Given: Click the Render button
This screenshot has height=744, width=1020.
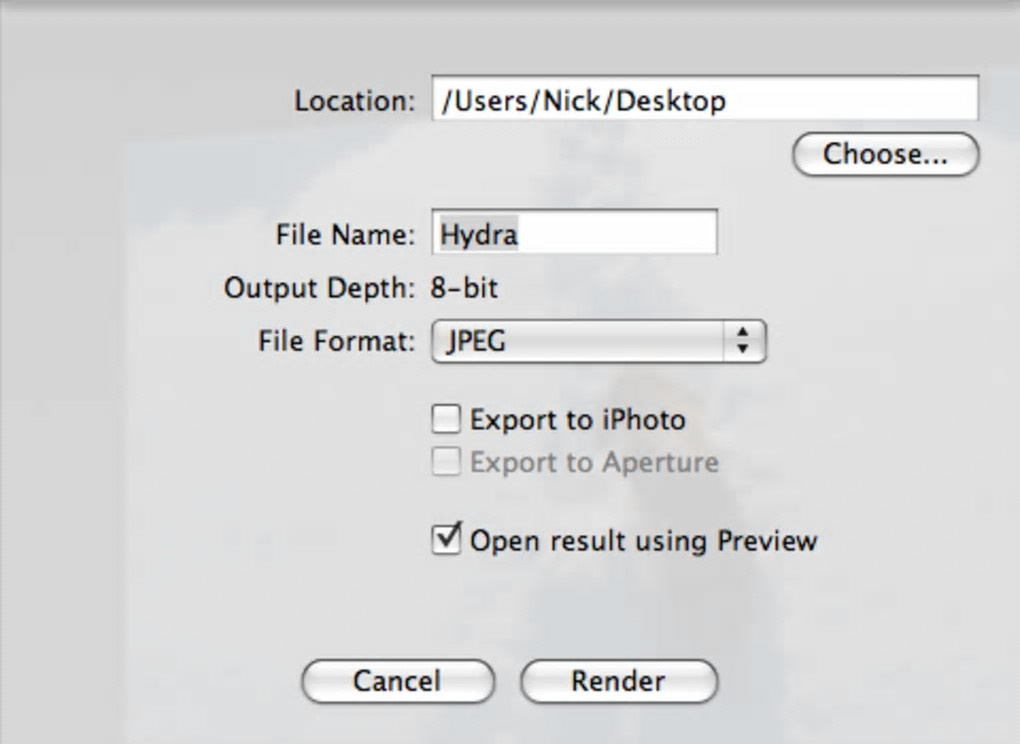Looking at the screenshot, I should click(x=618, y=681).
